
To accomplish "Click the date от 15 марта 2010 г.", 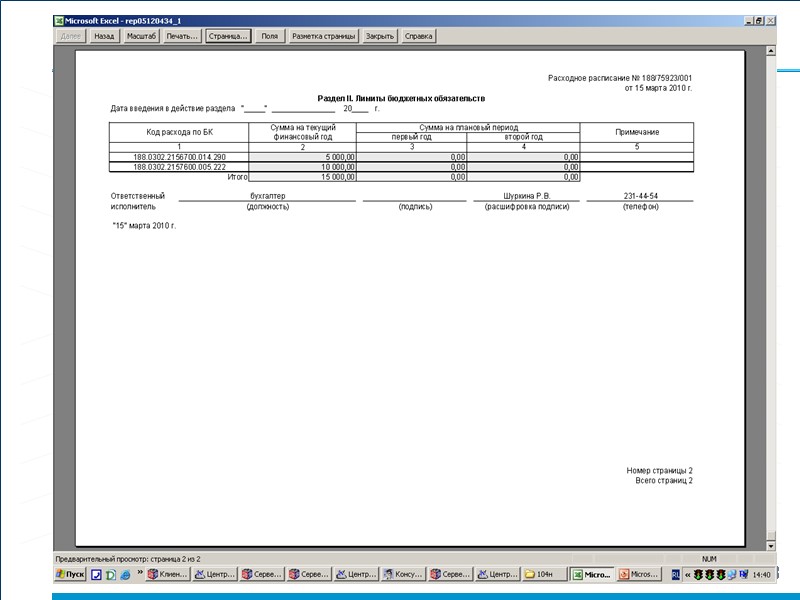I will 658,88.
